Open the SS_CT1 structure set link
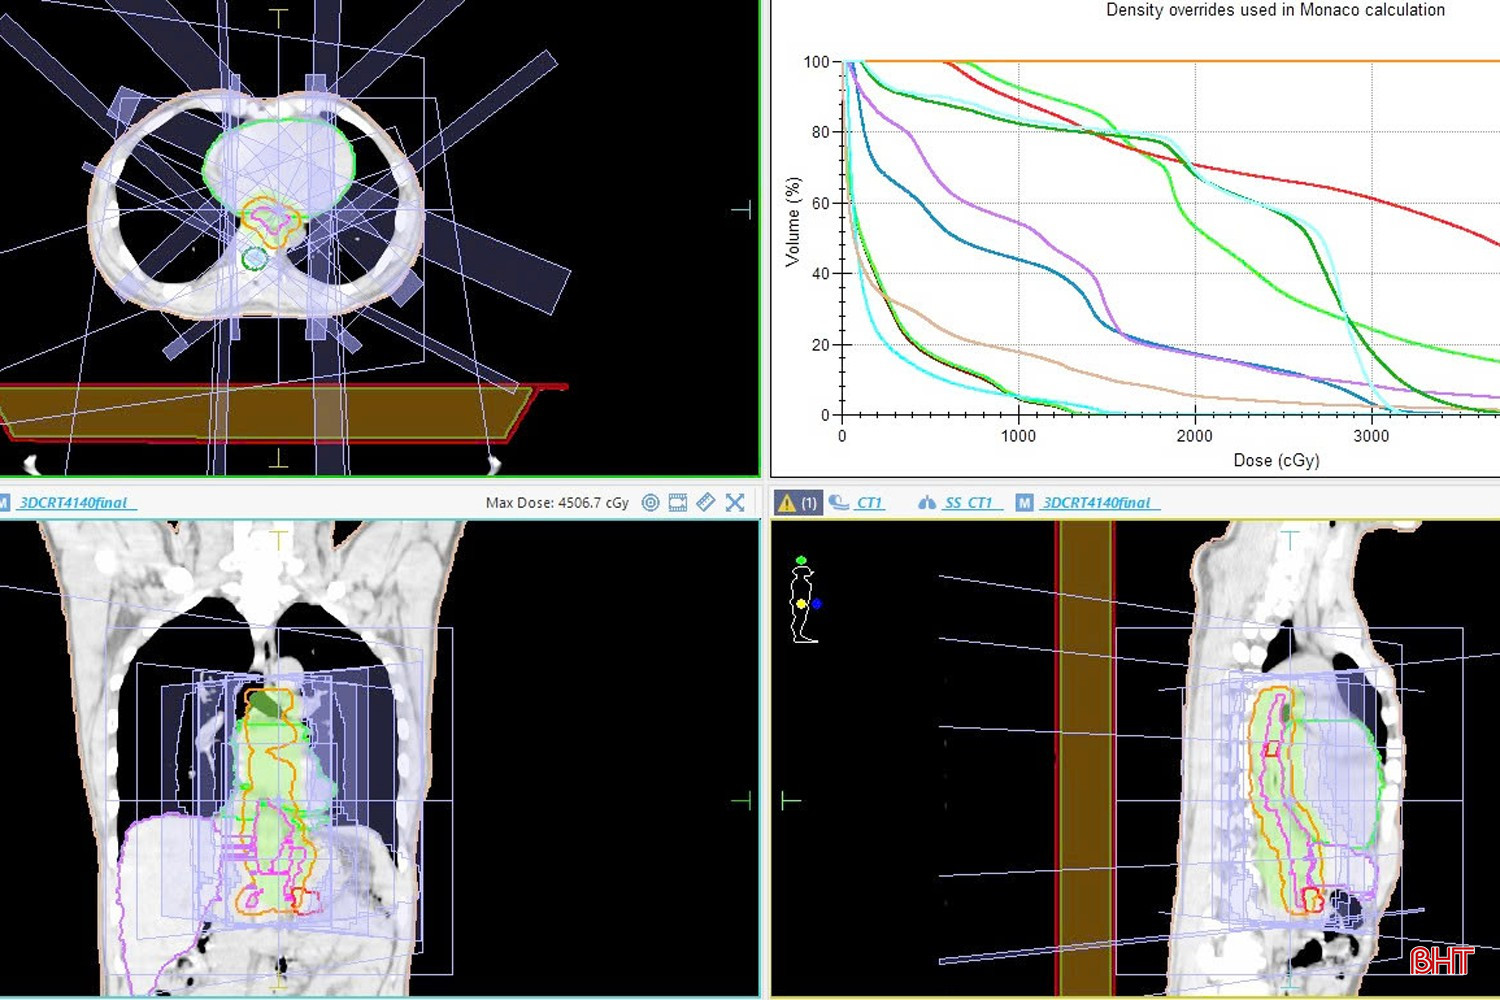Viewport: 1500px width, 1000px height. point(968,503)
